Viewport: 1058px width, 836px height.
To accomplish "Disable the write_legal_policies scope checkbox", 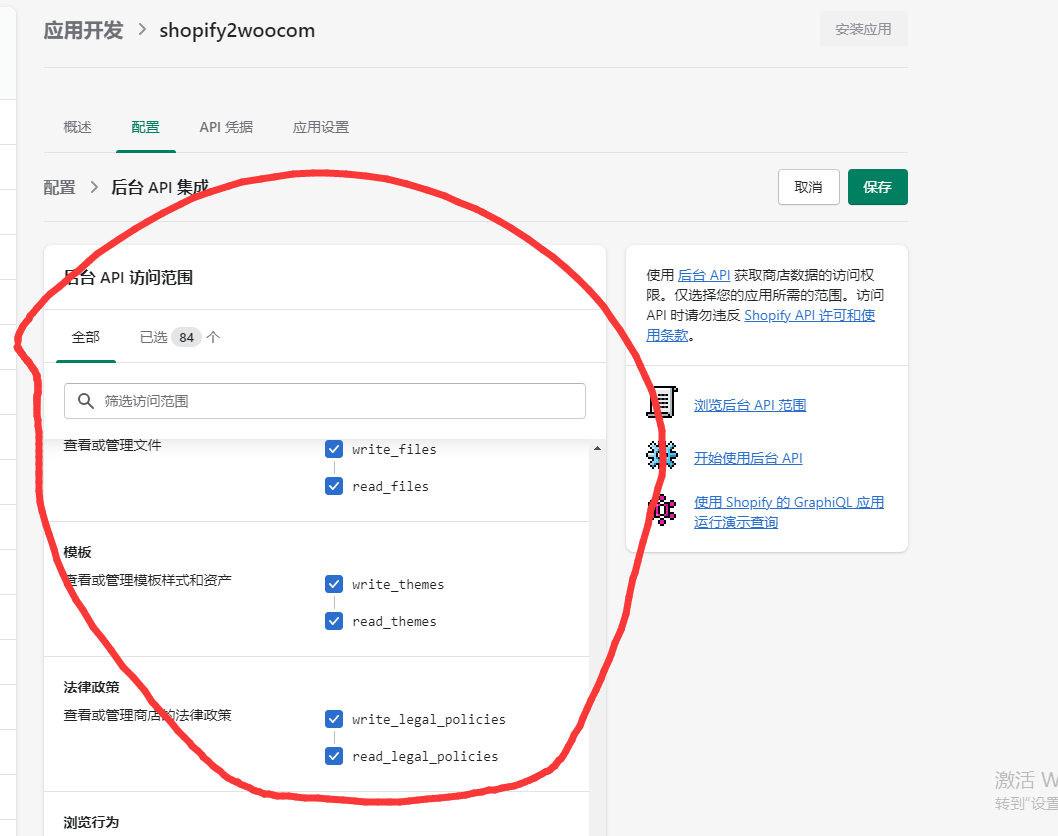I will [334, 719].
